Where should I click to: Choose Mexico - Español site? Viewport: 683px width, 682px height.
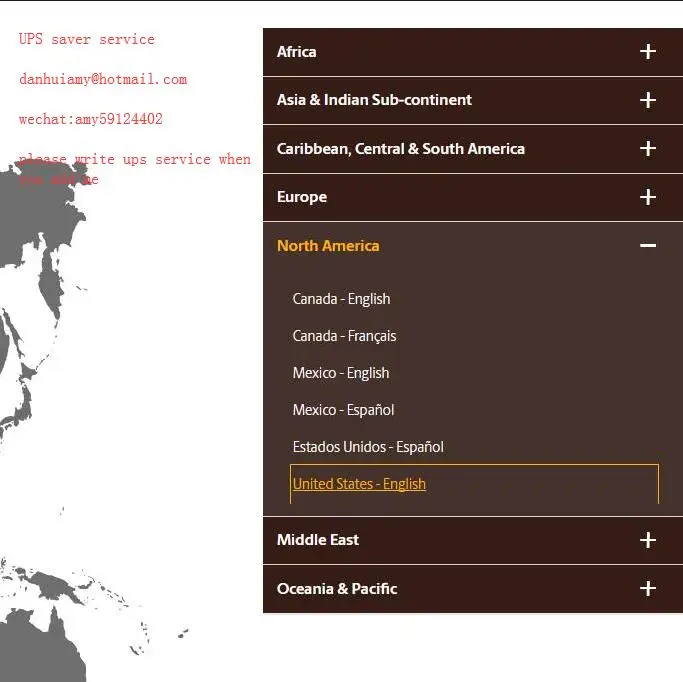[344, 410]
